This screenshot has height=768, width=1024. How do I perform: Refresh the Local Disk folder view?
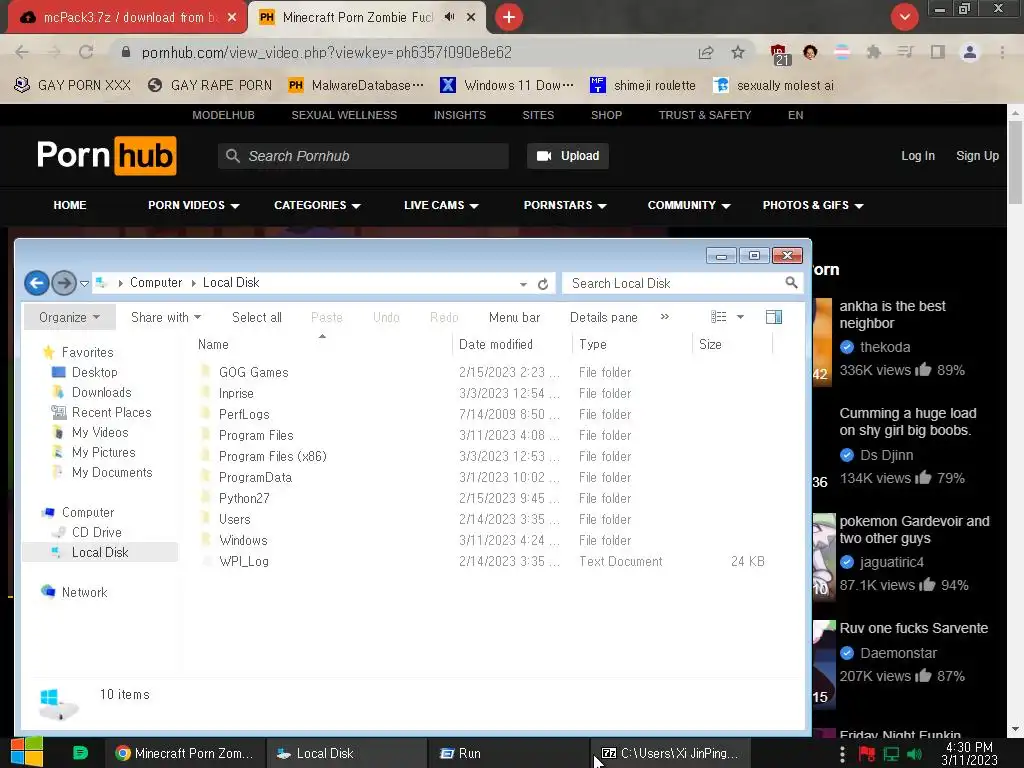[x=543, y=284]
